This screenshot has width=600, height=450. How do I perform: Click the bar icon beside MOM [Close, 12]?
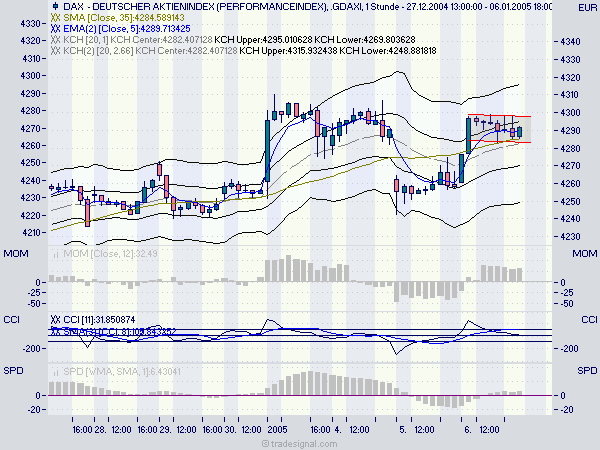click(x=56, y=254)
